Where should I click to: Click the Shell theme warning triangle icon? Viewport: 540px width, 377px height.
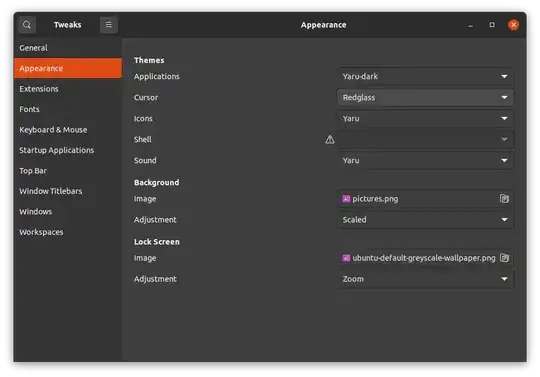pyautogui.click(x=330, y=139)
